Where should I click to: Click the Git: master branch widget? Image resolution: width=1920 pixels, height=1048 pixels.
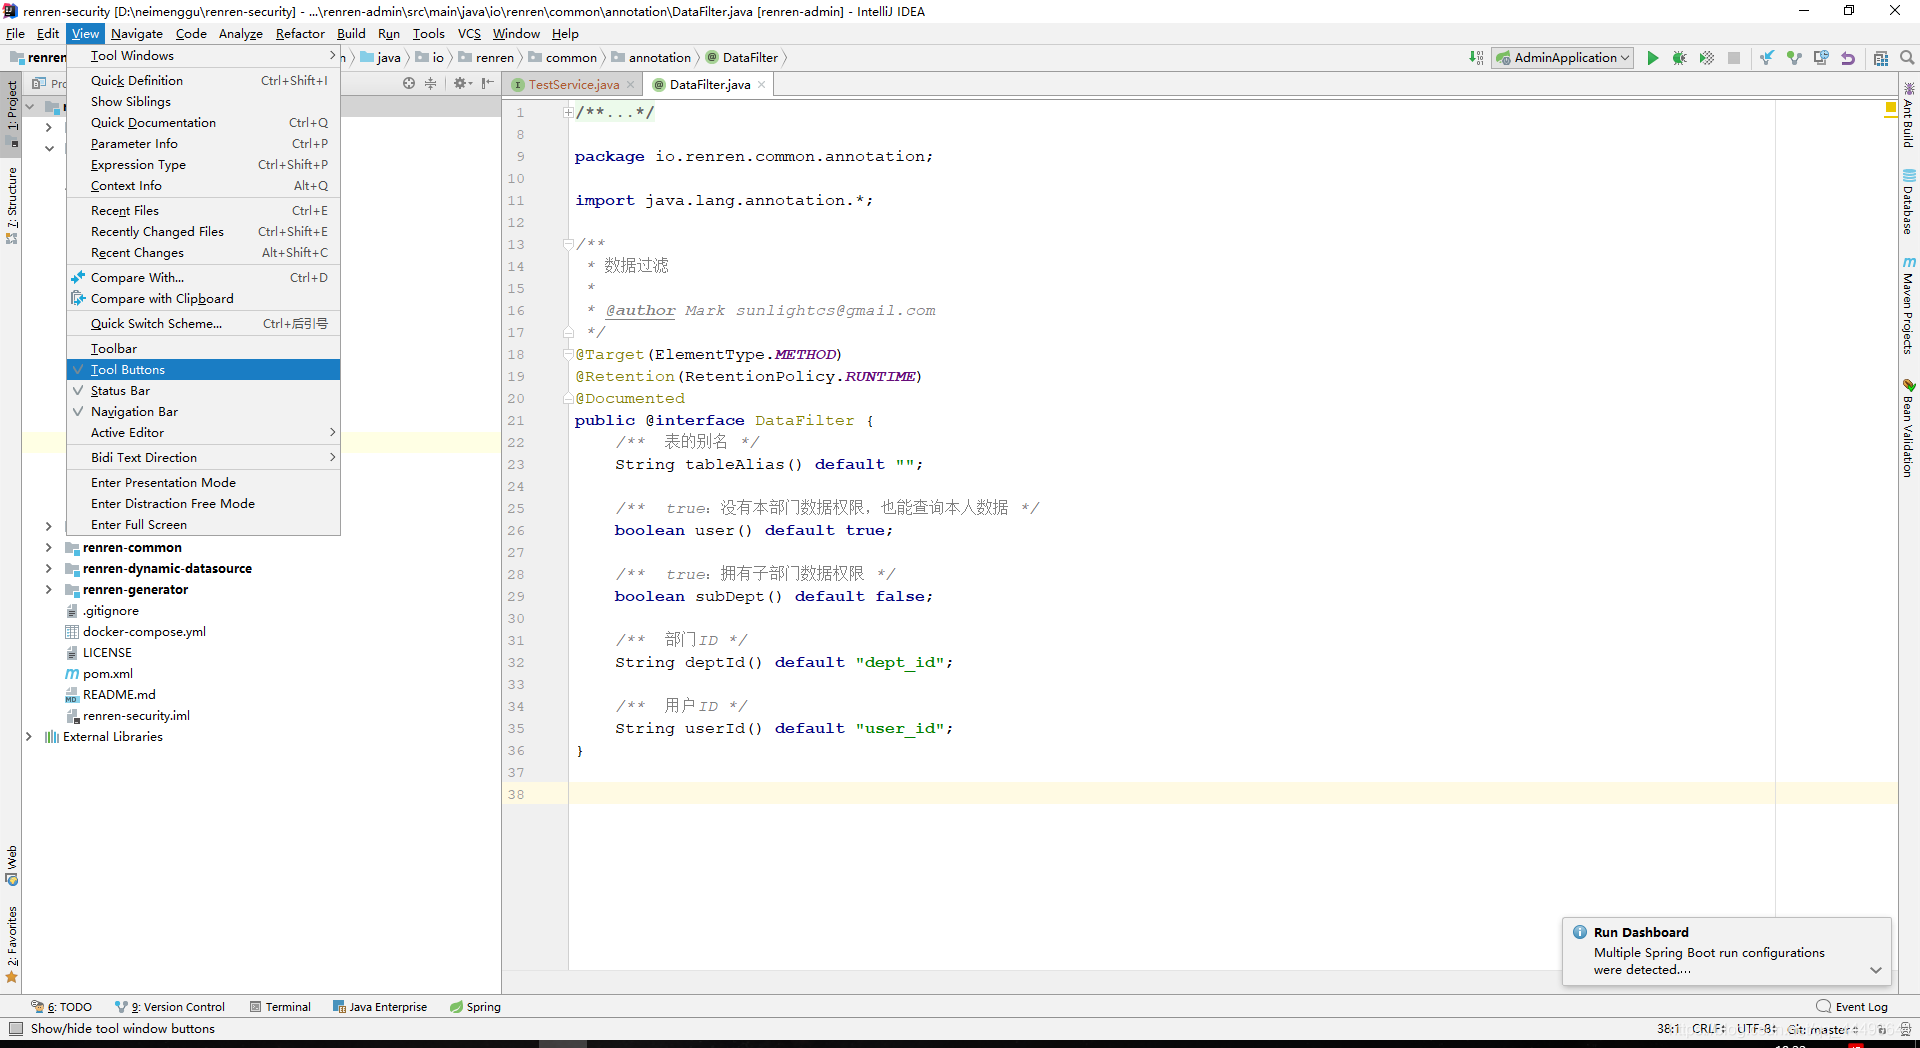click(x=1822, y=1028)
